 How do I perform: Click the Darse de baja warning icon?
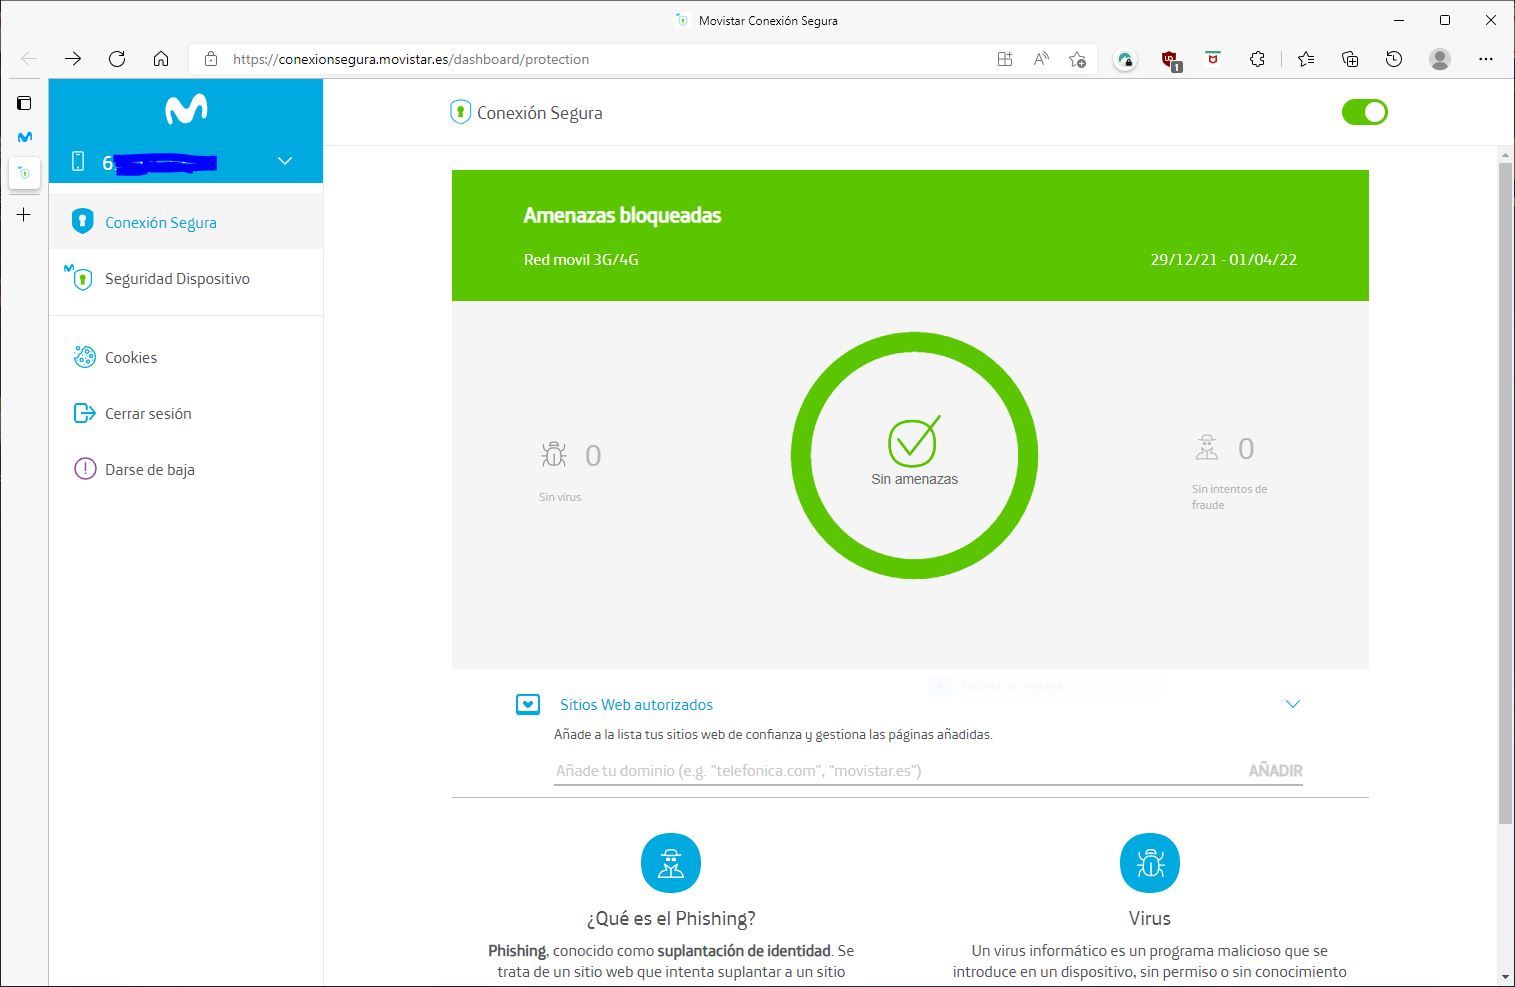coord(85,469)
